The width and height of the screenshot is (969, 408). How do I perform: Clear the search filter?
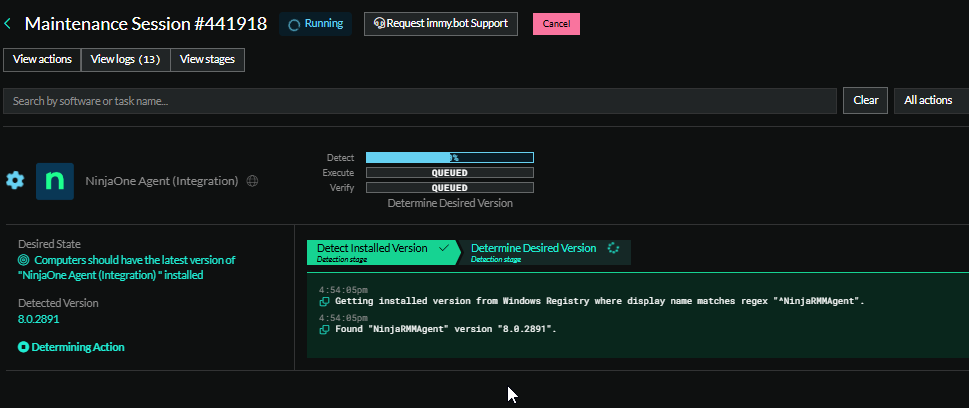(866, 100)
